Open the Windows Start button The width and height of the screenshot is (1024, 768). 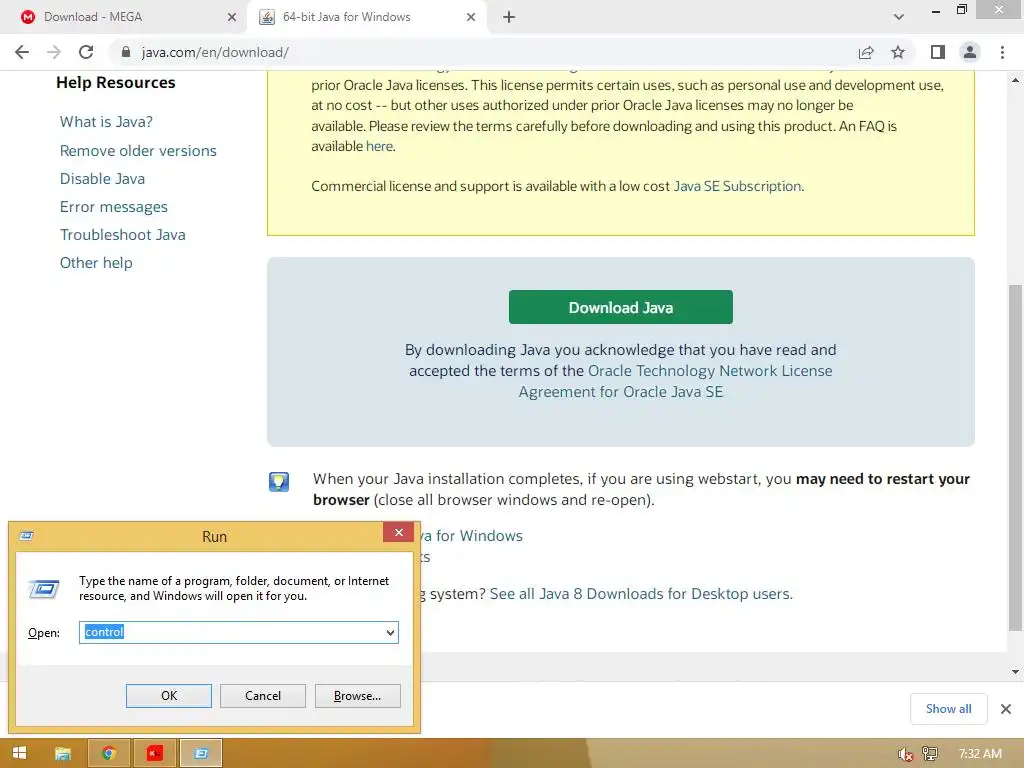(x=20, y=753)
